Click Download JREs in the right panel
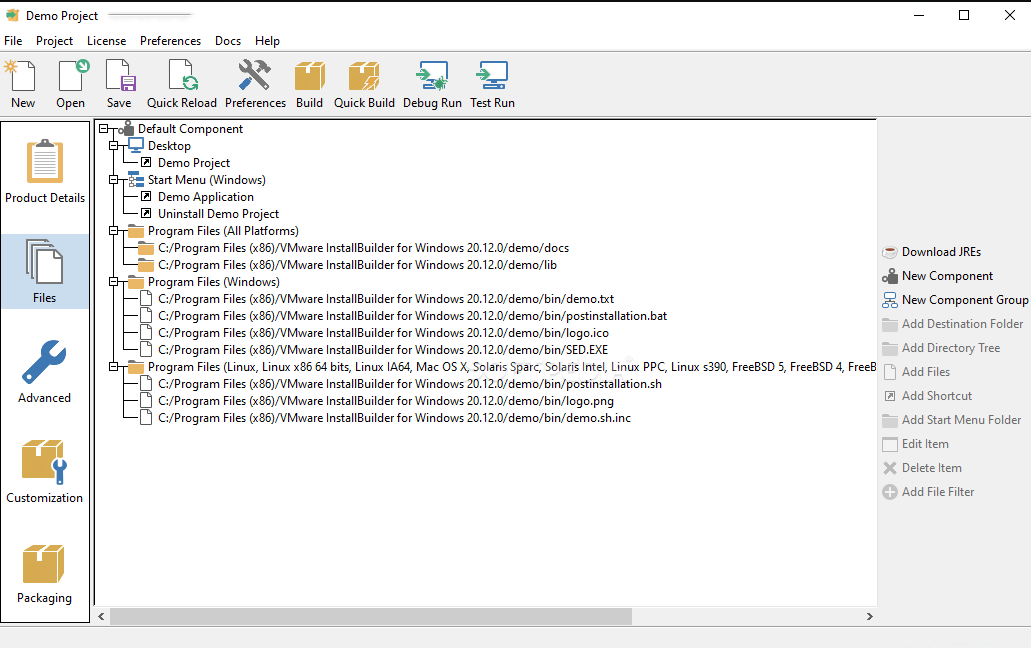Screen dimensions: 1031x648 click(x=932, y=252)
